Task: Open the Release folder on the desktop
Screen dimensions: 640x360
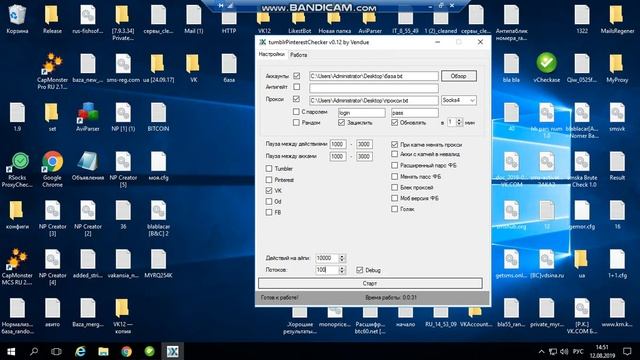Action: [52, 18]
